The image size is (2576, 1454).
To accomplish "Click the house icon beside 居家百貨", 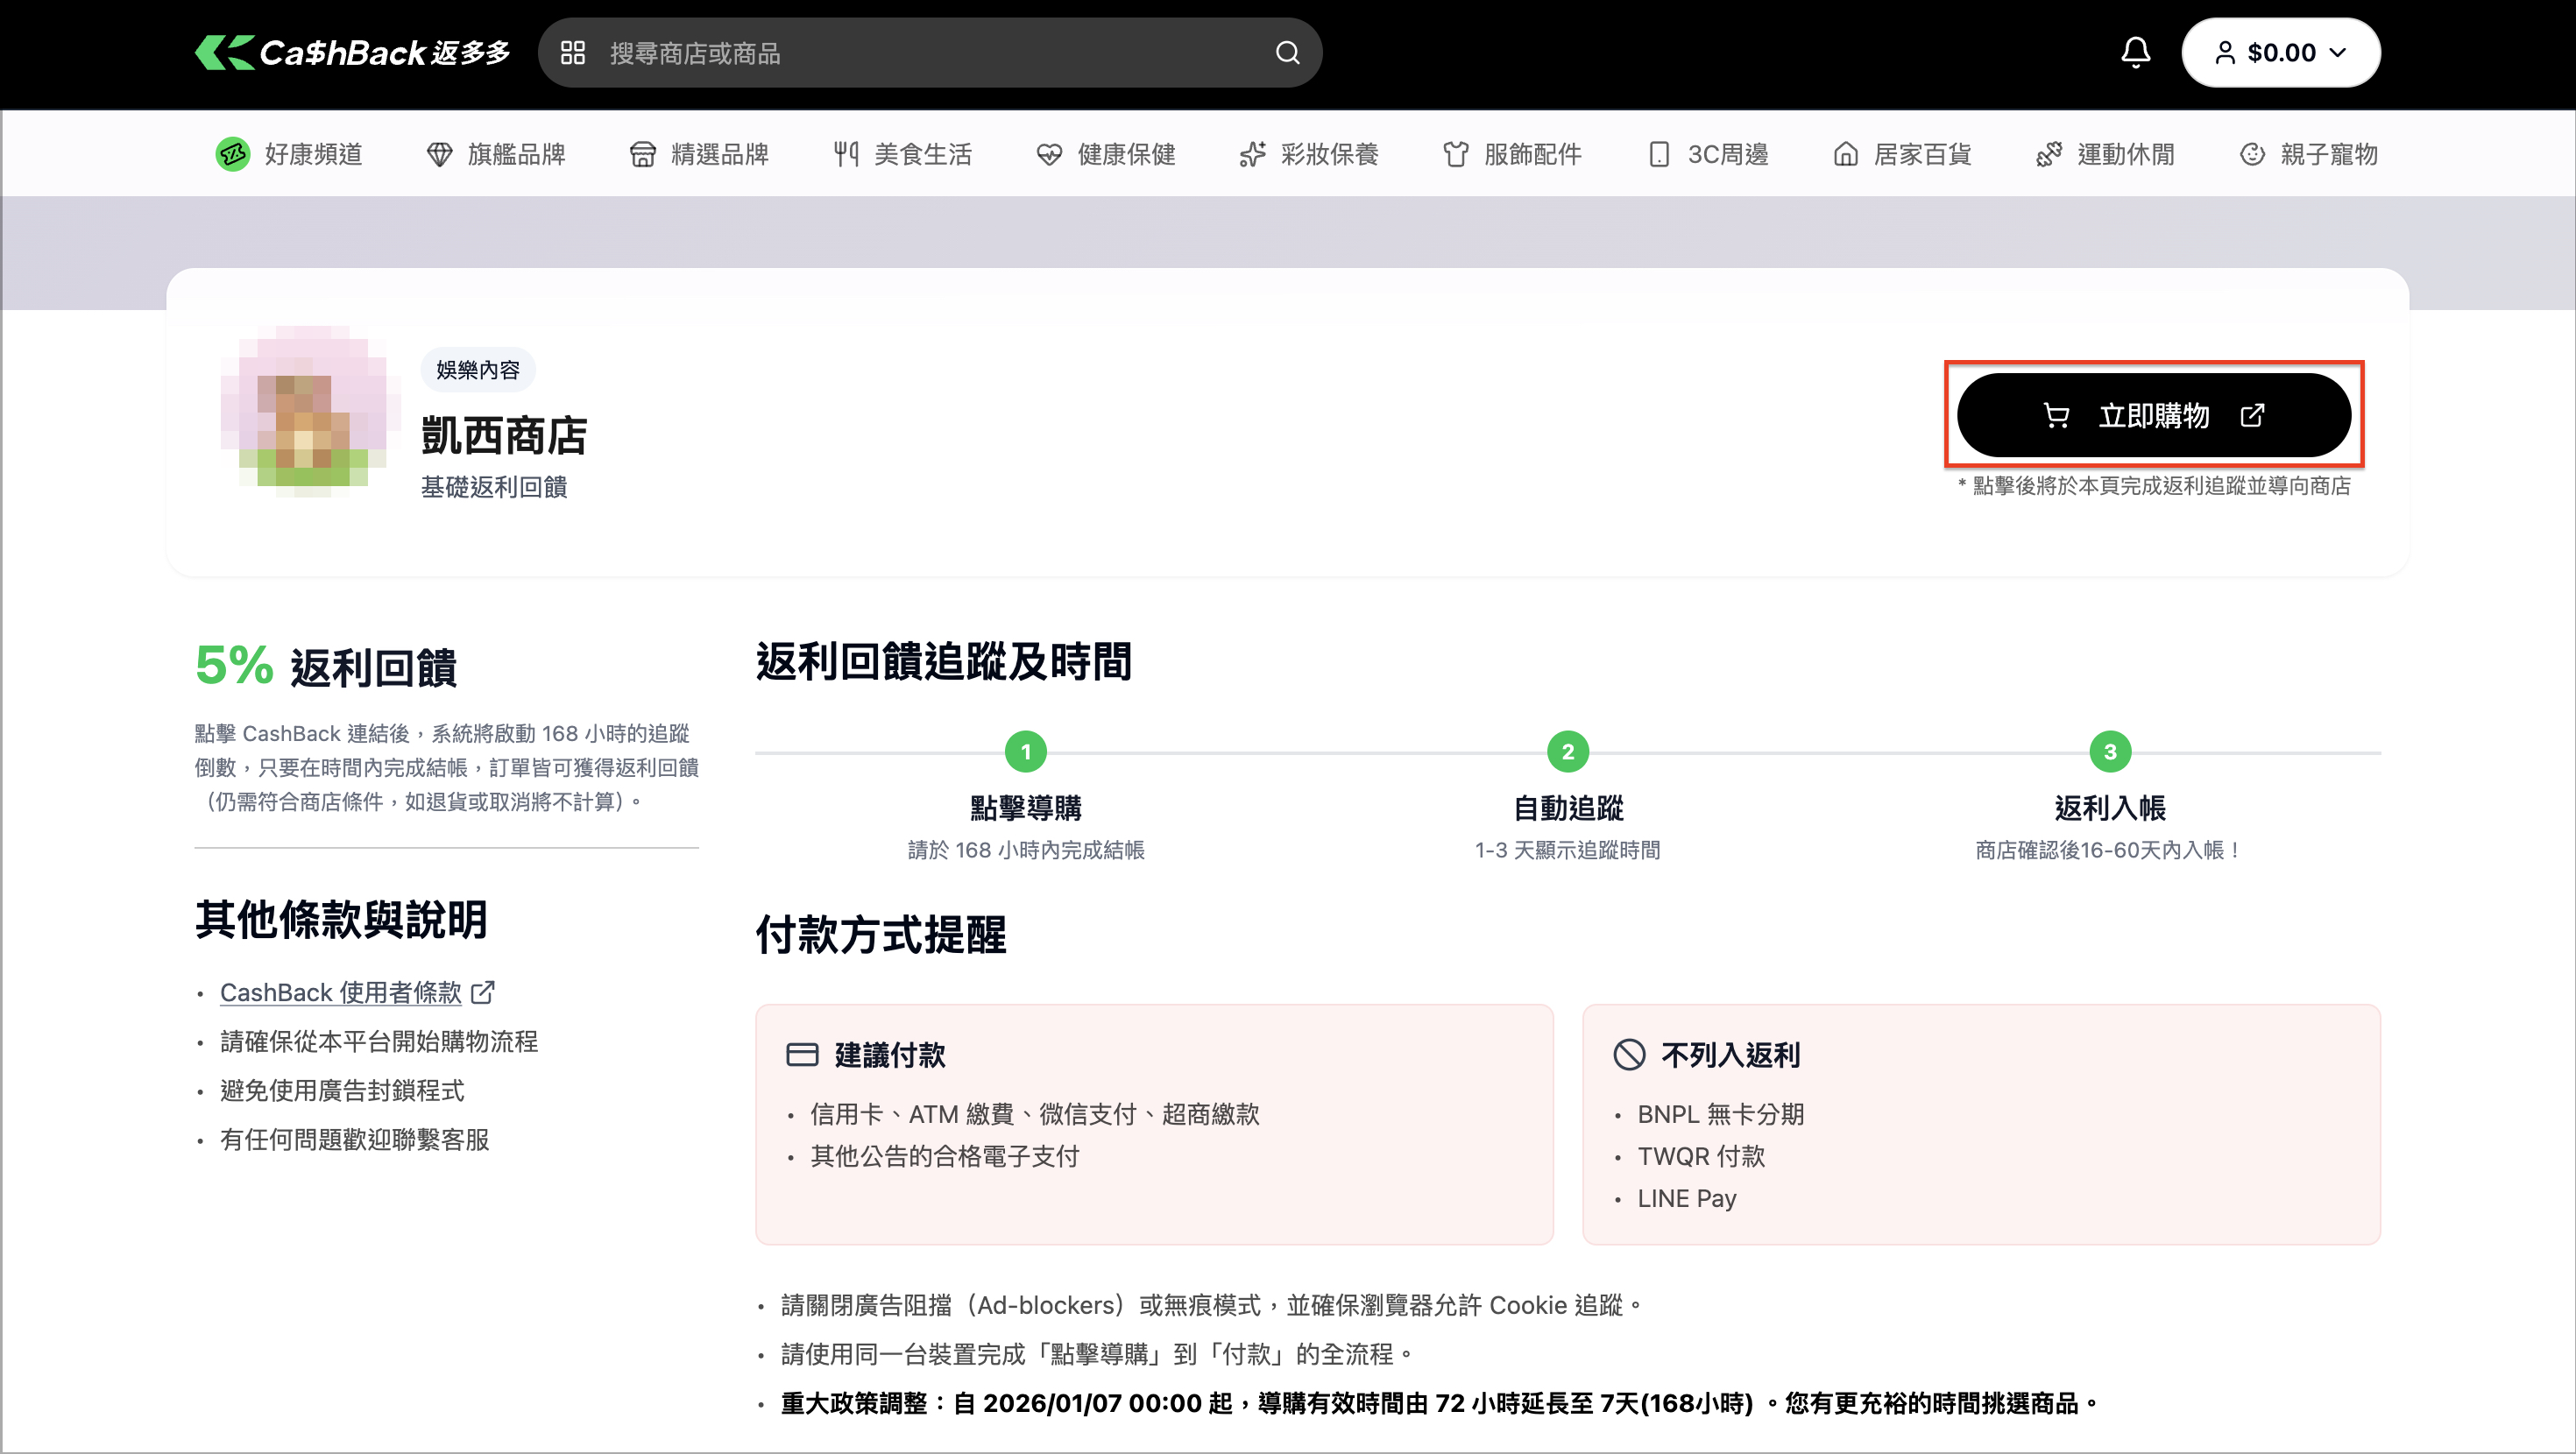I will 1846,154.
